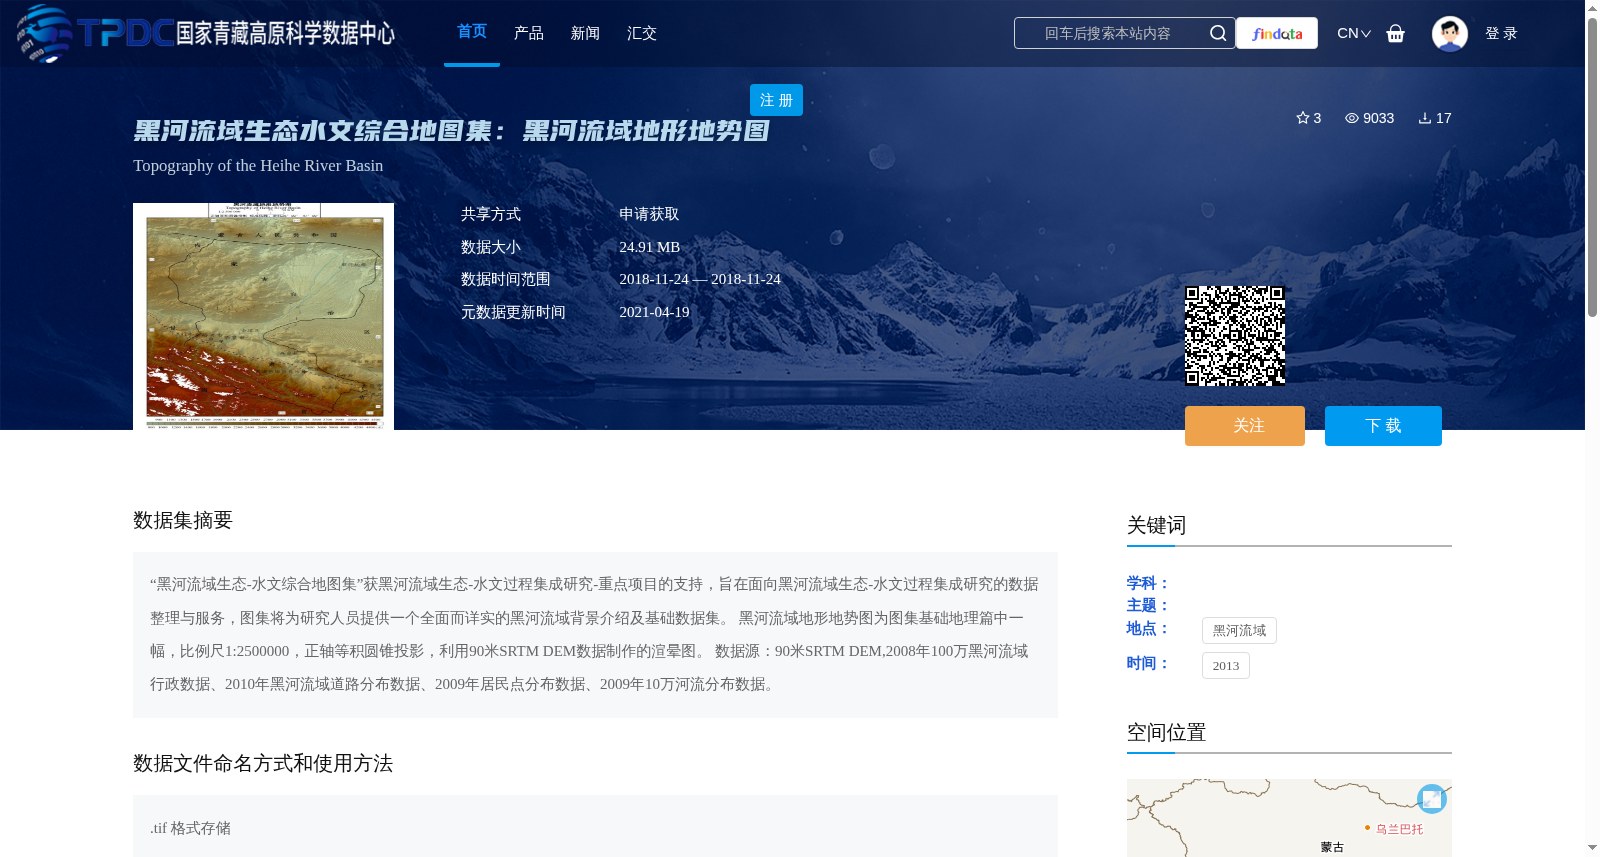The width and height of the screenshot is (1600, 857).
Task: Open the 汇交 menu
Action: click(642, 33)
